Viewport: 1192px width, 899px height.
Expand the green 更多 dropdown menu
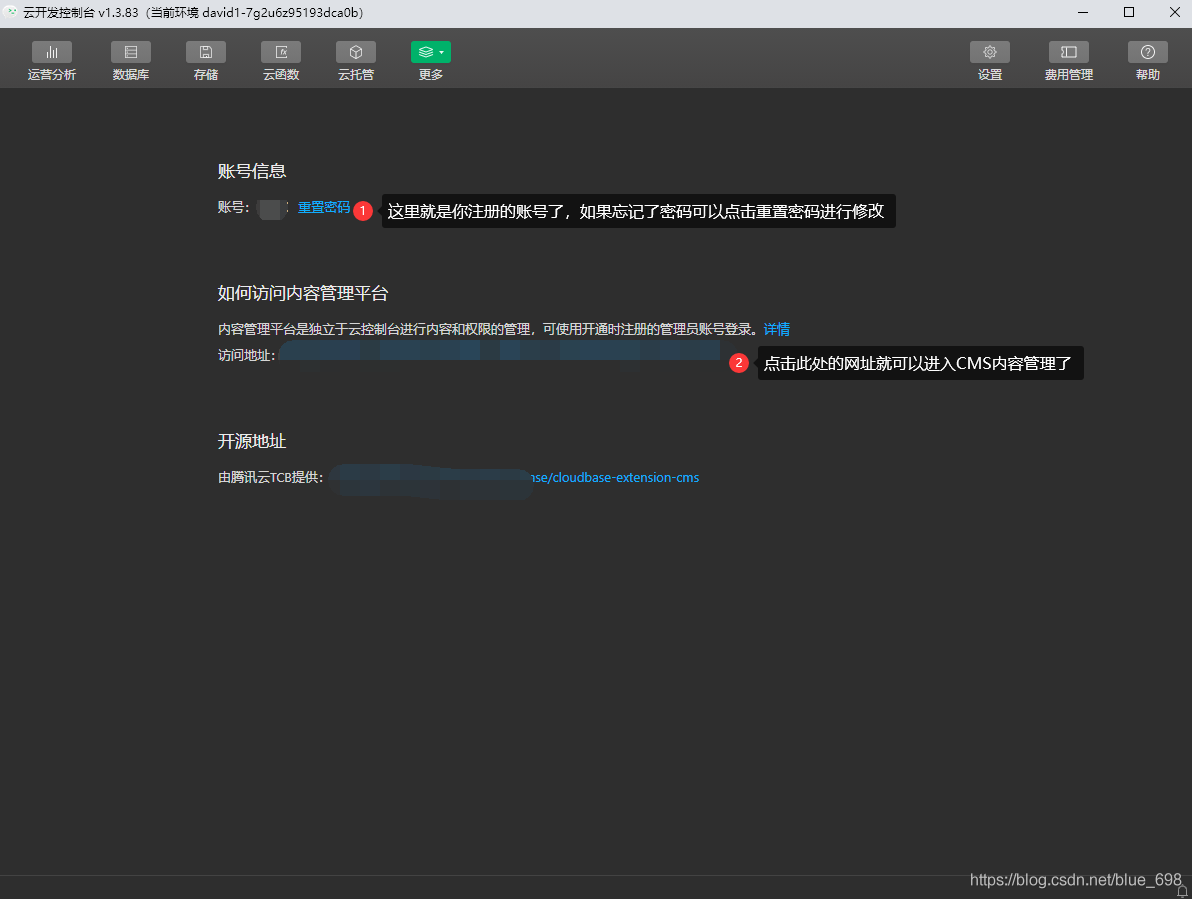[431, 61]
